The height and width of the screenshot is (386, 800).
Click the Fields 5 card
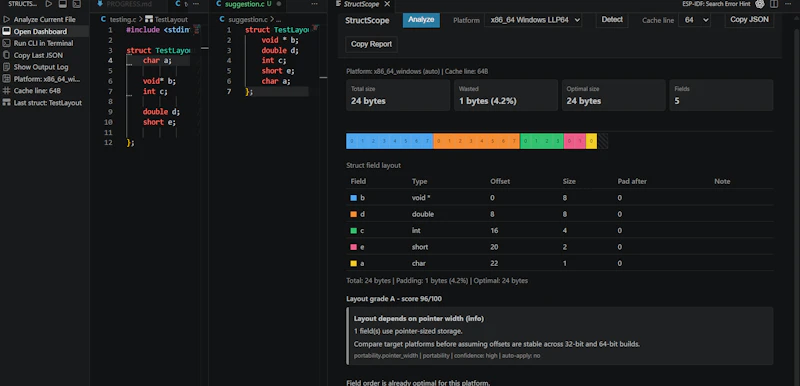click(721, 95)
